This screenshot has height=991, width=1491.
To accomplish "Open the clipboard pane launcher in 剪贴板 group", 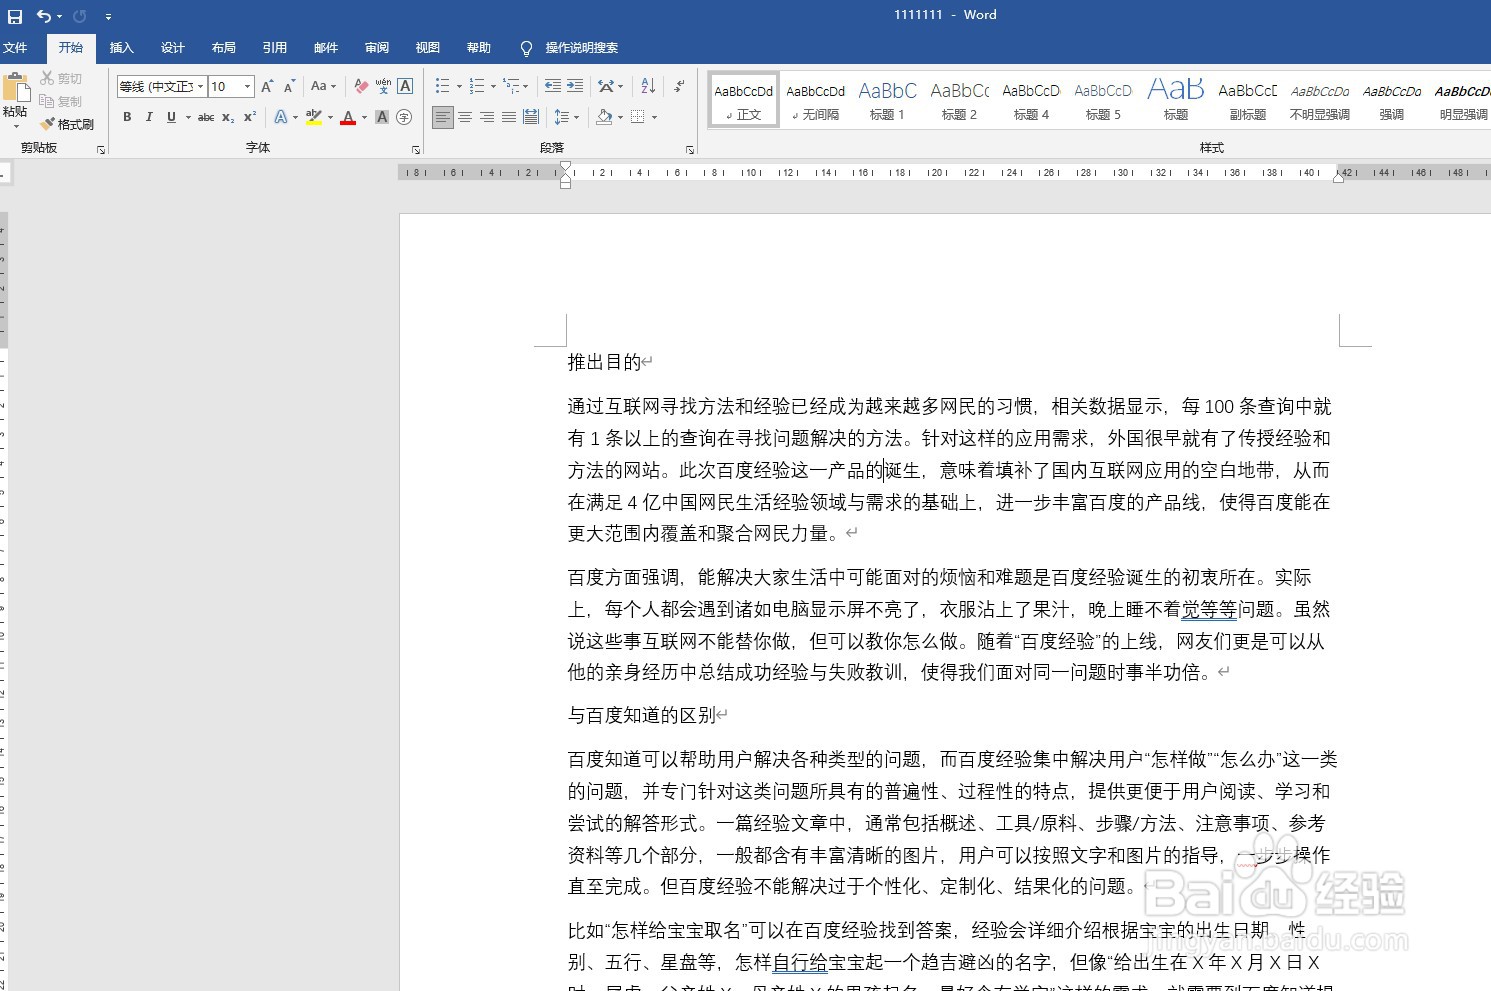I will coord(101,150).
